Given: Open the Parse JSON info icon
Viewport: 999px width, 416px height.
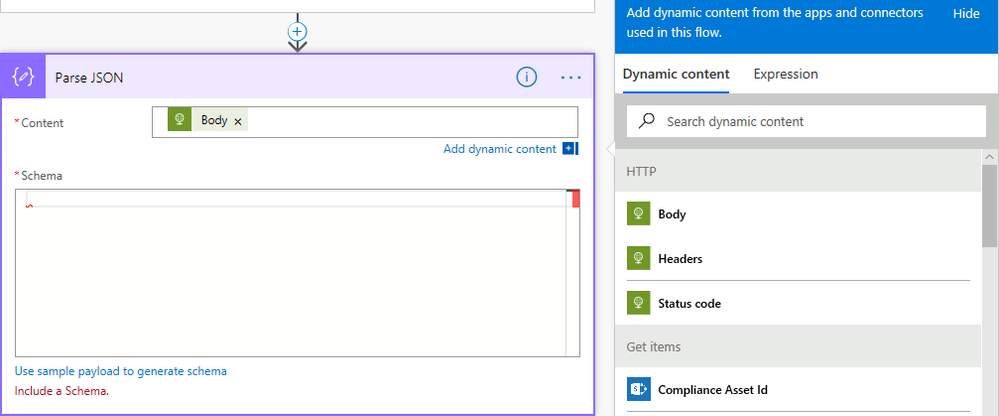Looking at the screenshot, I should tap(527, 77).
